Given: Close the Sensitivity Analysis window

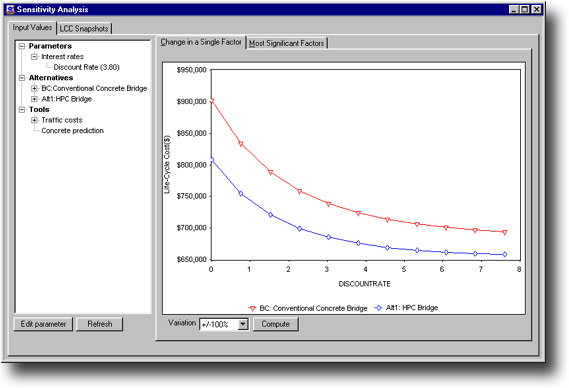Looking at the screenshot, I should coord(537,9).
